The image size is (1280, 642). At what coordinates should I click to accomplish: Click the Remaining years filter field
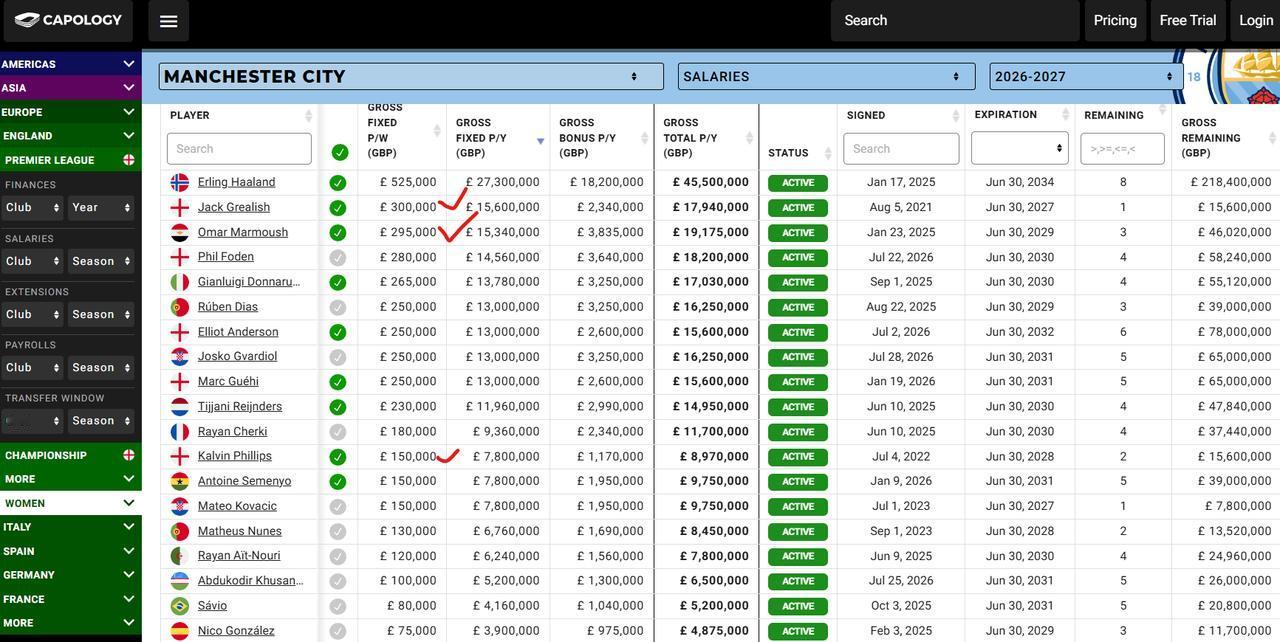(x=1122, y=149)
